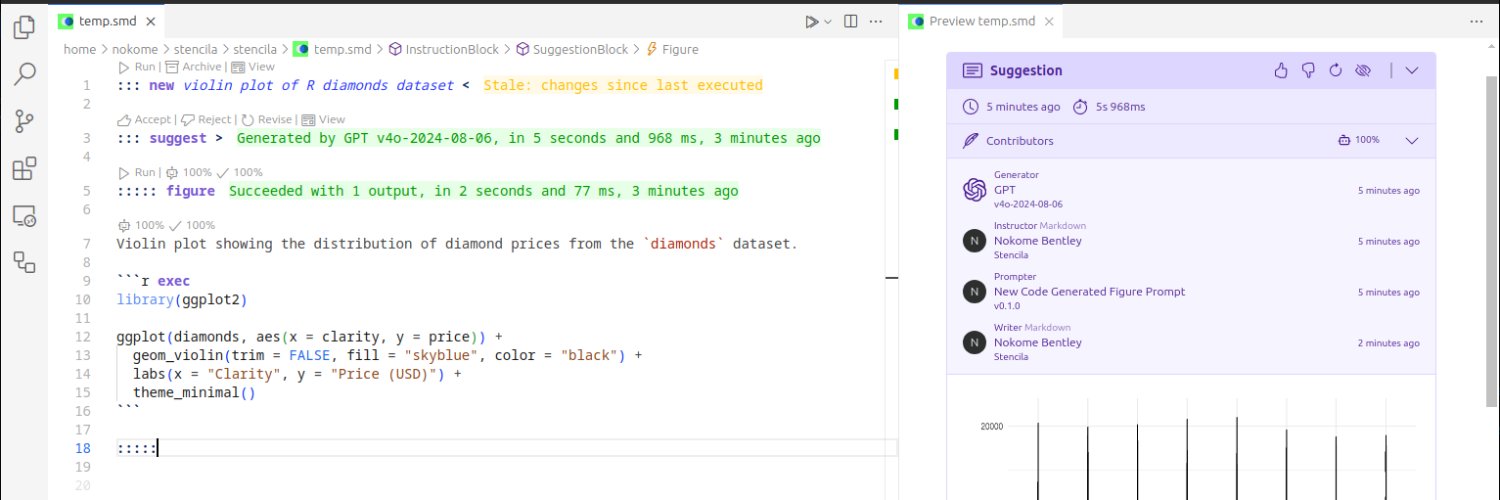Click the 'Generated by GPT v4o-2024-08-06' status
The width and height of the screenshot is (1500, 500).
point(528,138)
